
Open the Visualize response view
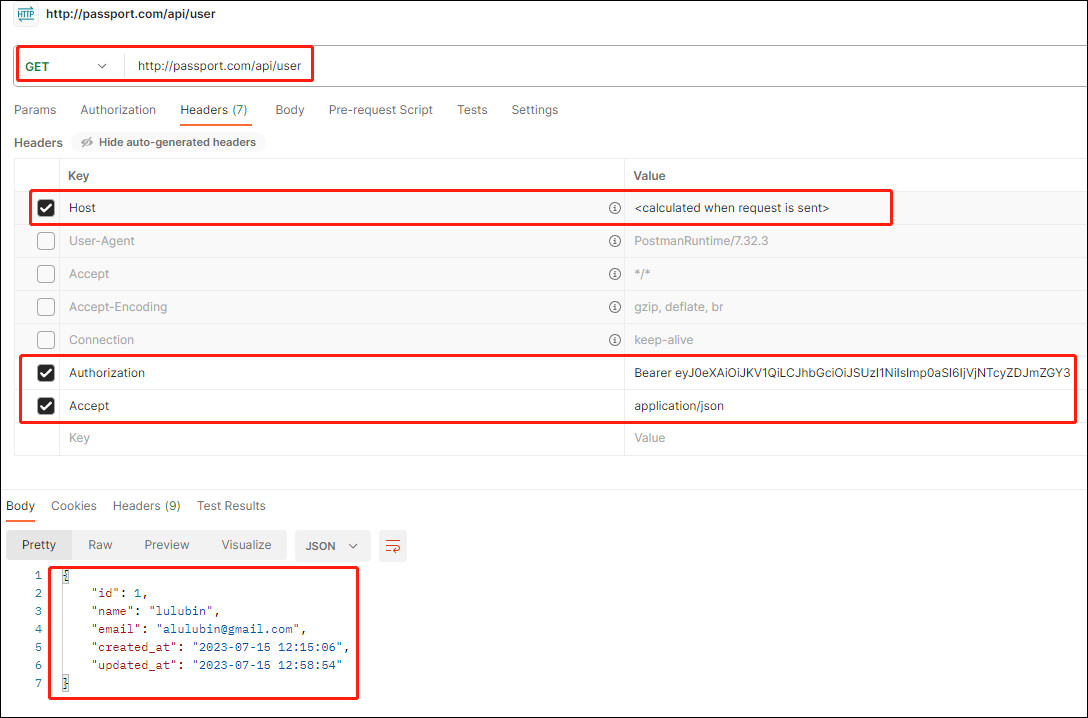[x=246, y=545]
